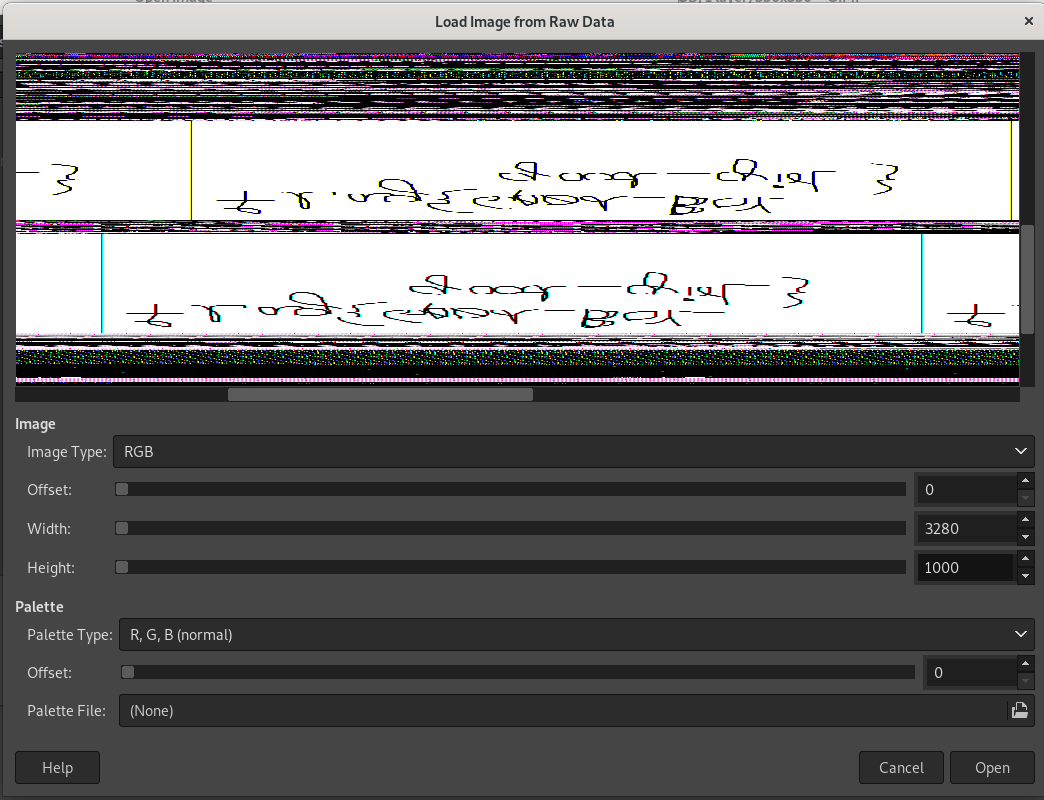Viewport: 1044px width, 800px height.
Task: Decrease the Width value with down arrow
Action: [1025, 537]
